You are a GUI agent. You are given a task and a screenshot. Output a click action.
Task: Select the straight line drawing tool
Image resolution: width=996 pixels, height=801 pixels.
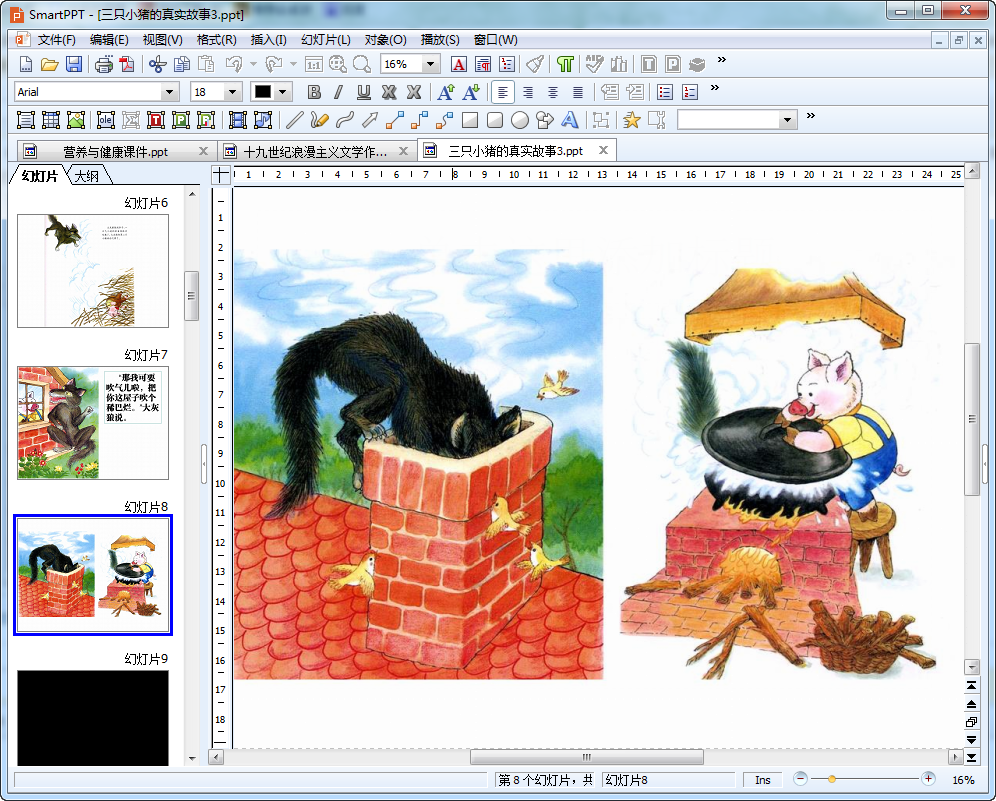(x=295, y=119)
